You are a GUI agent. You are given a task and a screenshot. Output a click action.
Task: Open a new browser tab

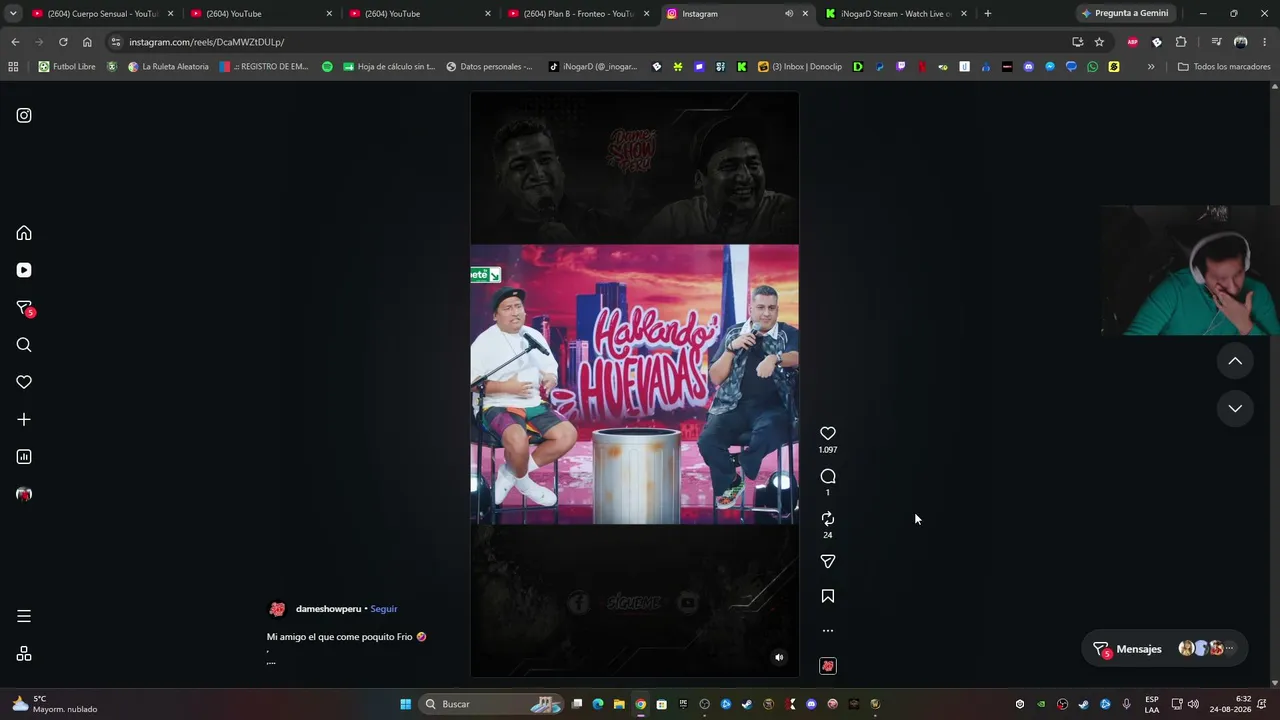coord(988,14)
